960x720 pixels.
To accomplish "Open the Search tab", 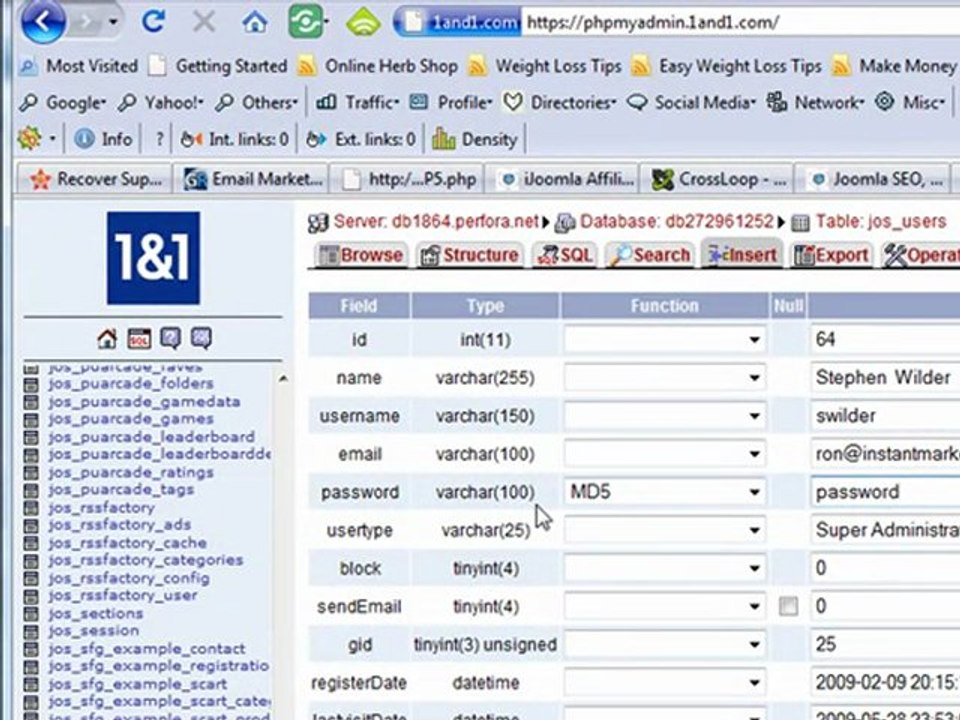I will coord(650,255).
